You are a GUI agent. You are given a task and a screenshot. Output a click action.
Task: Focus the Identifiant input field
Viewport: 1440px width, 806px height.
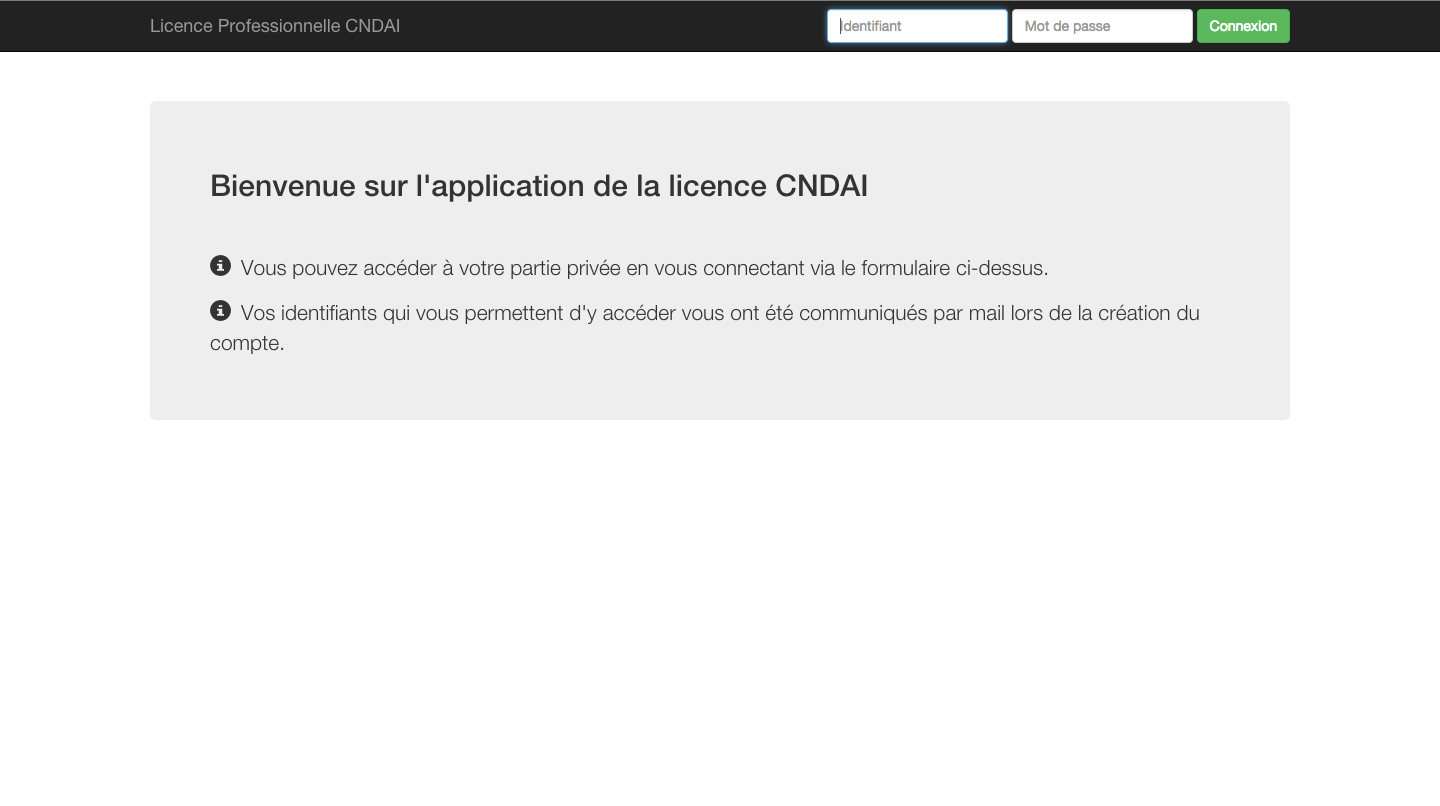[x=917, y=26]
